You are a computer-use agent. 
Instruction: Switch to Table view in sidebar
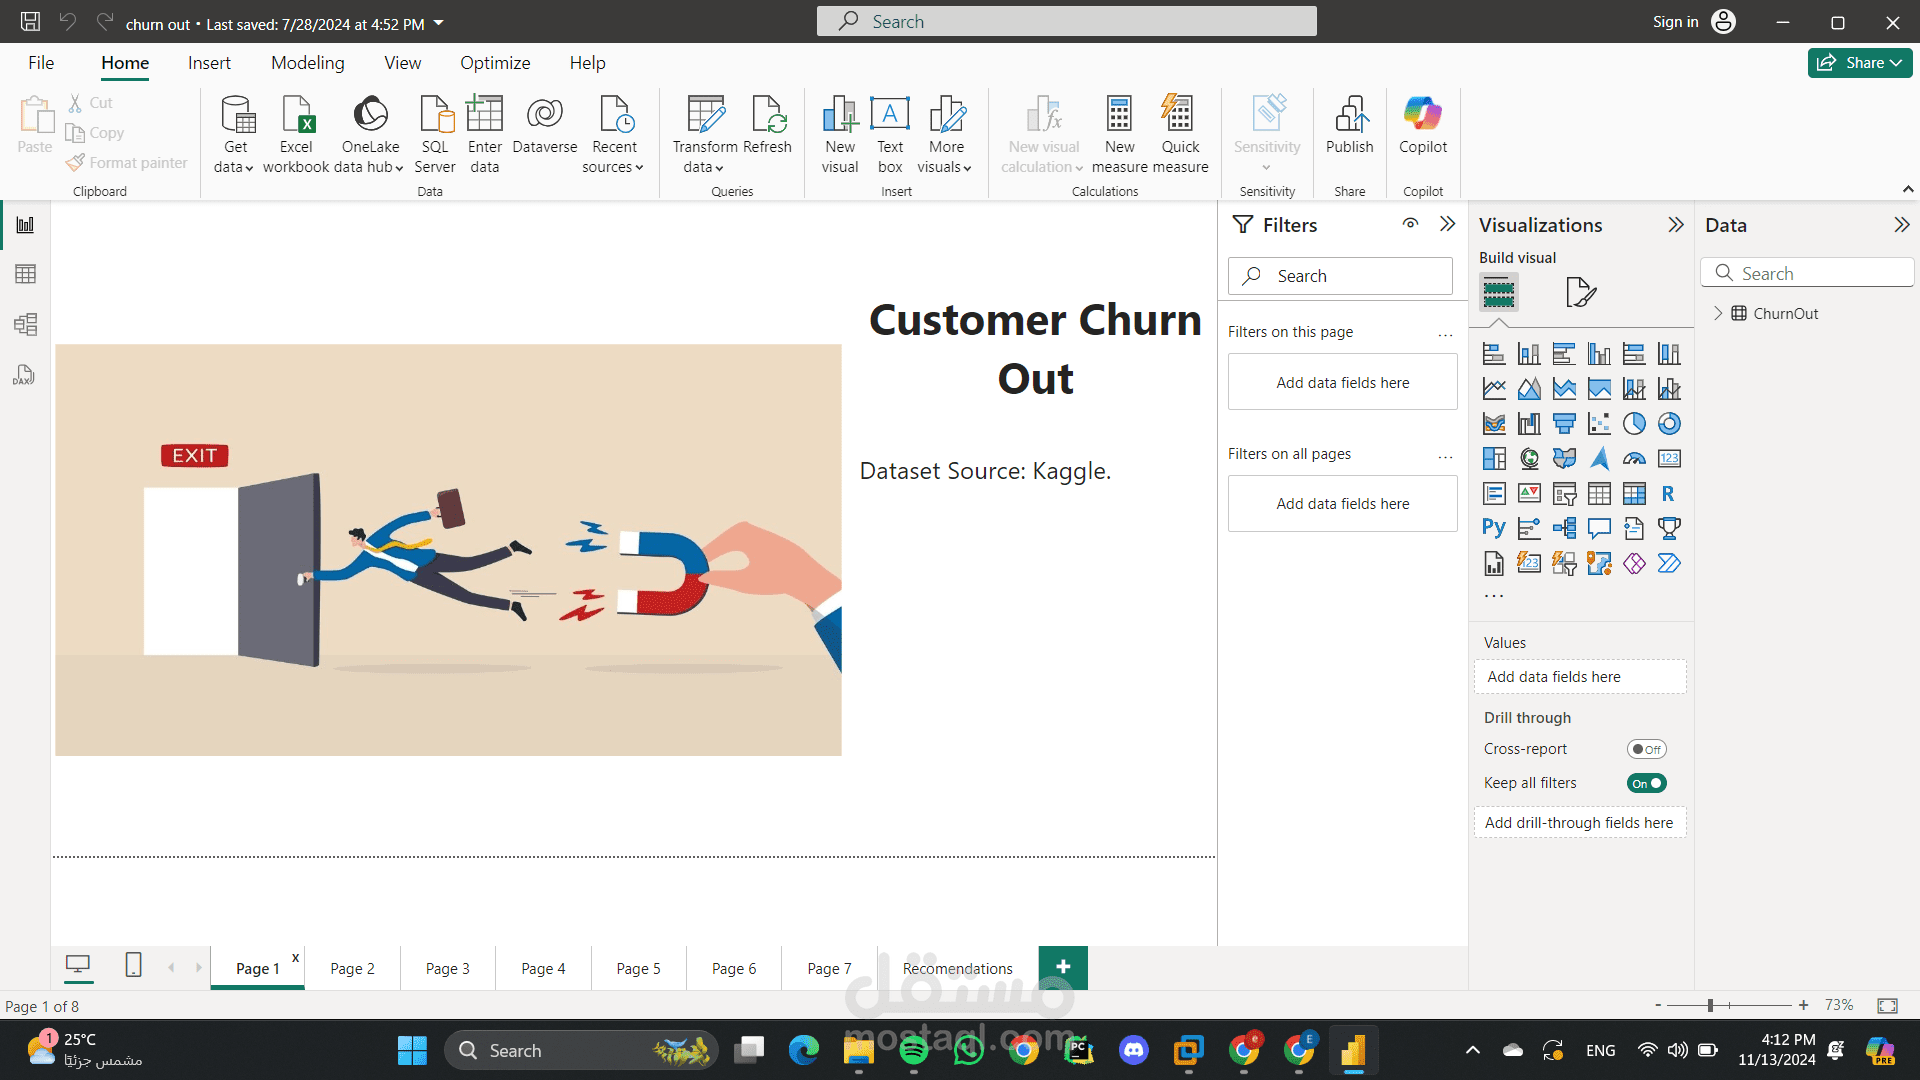click(x=25, y=274)
